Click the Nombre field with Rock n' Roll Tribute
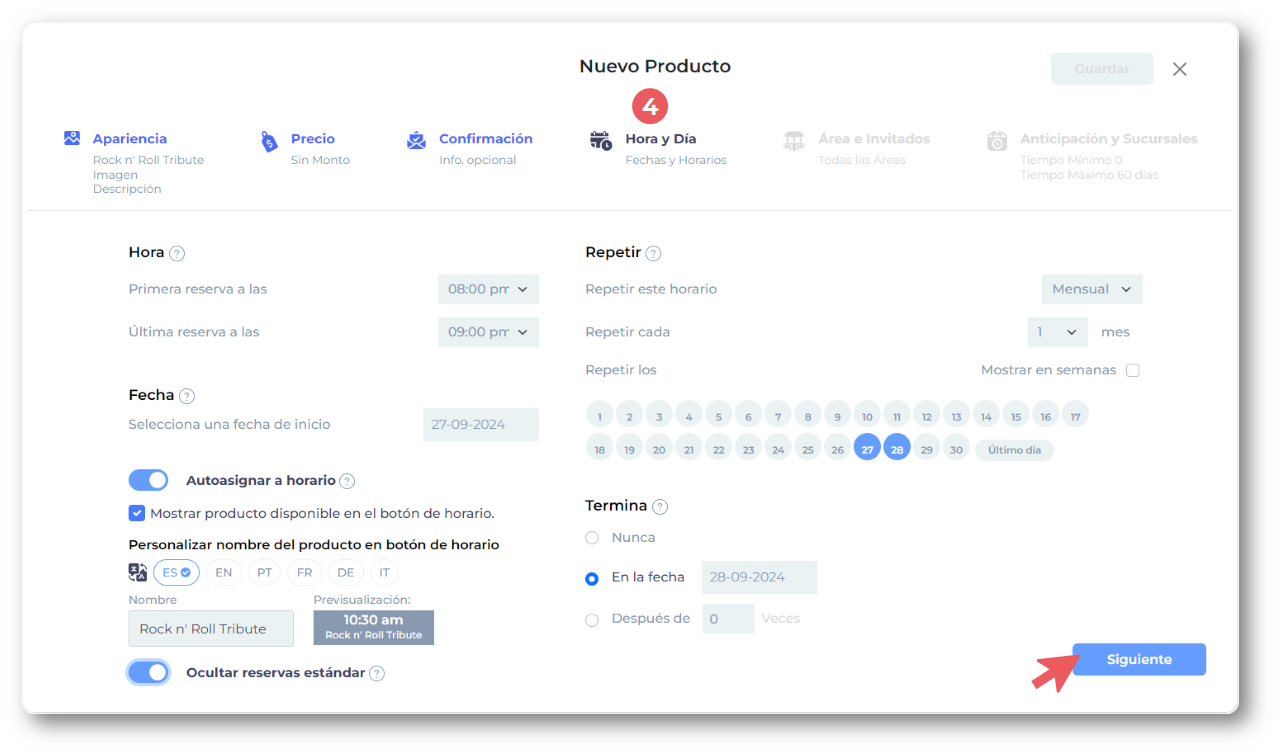 pyautogui.click(x=211, y=629)
